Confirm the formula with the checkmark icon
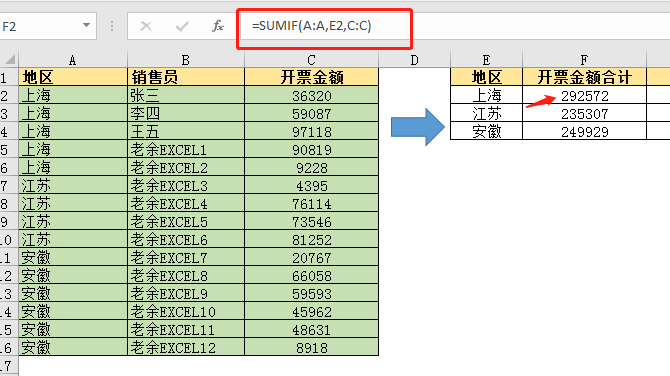670x376 pixels. coord(182,26)
